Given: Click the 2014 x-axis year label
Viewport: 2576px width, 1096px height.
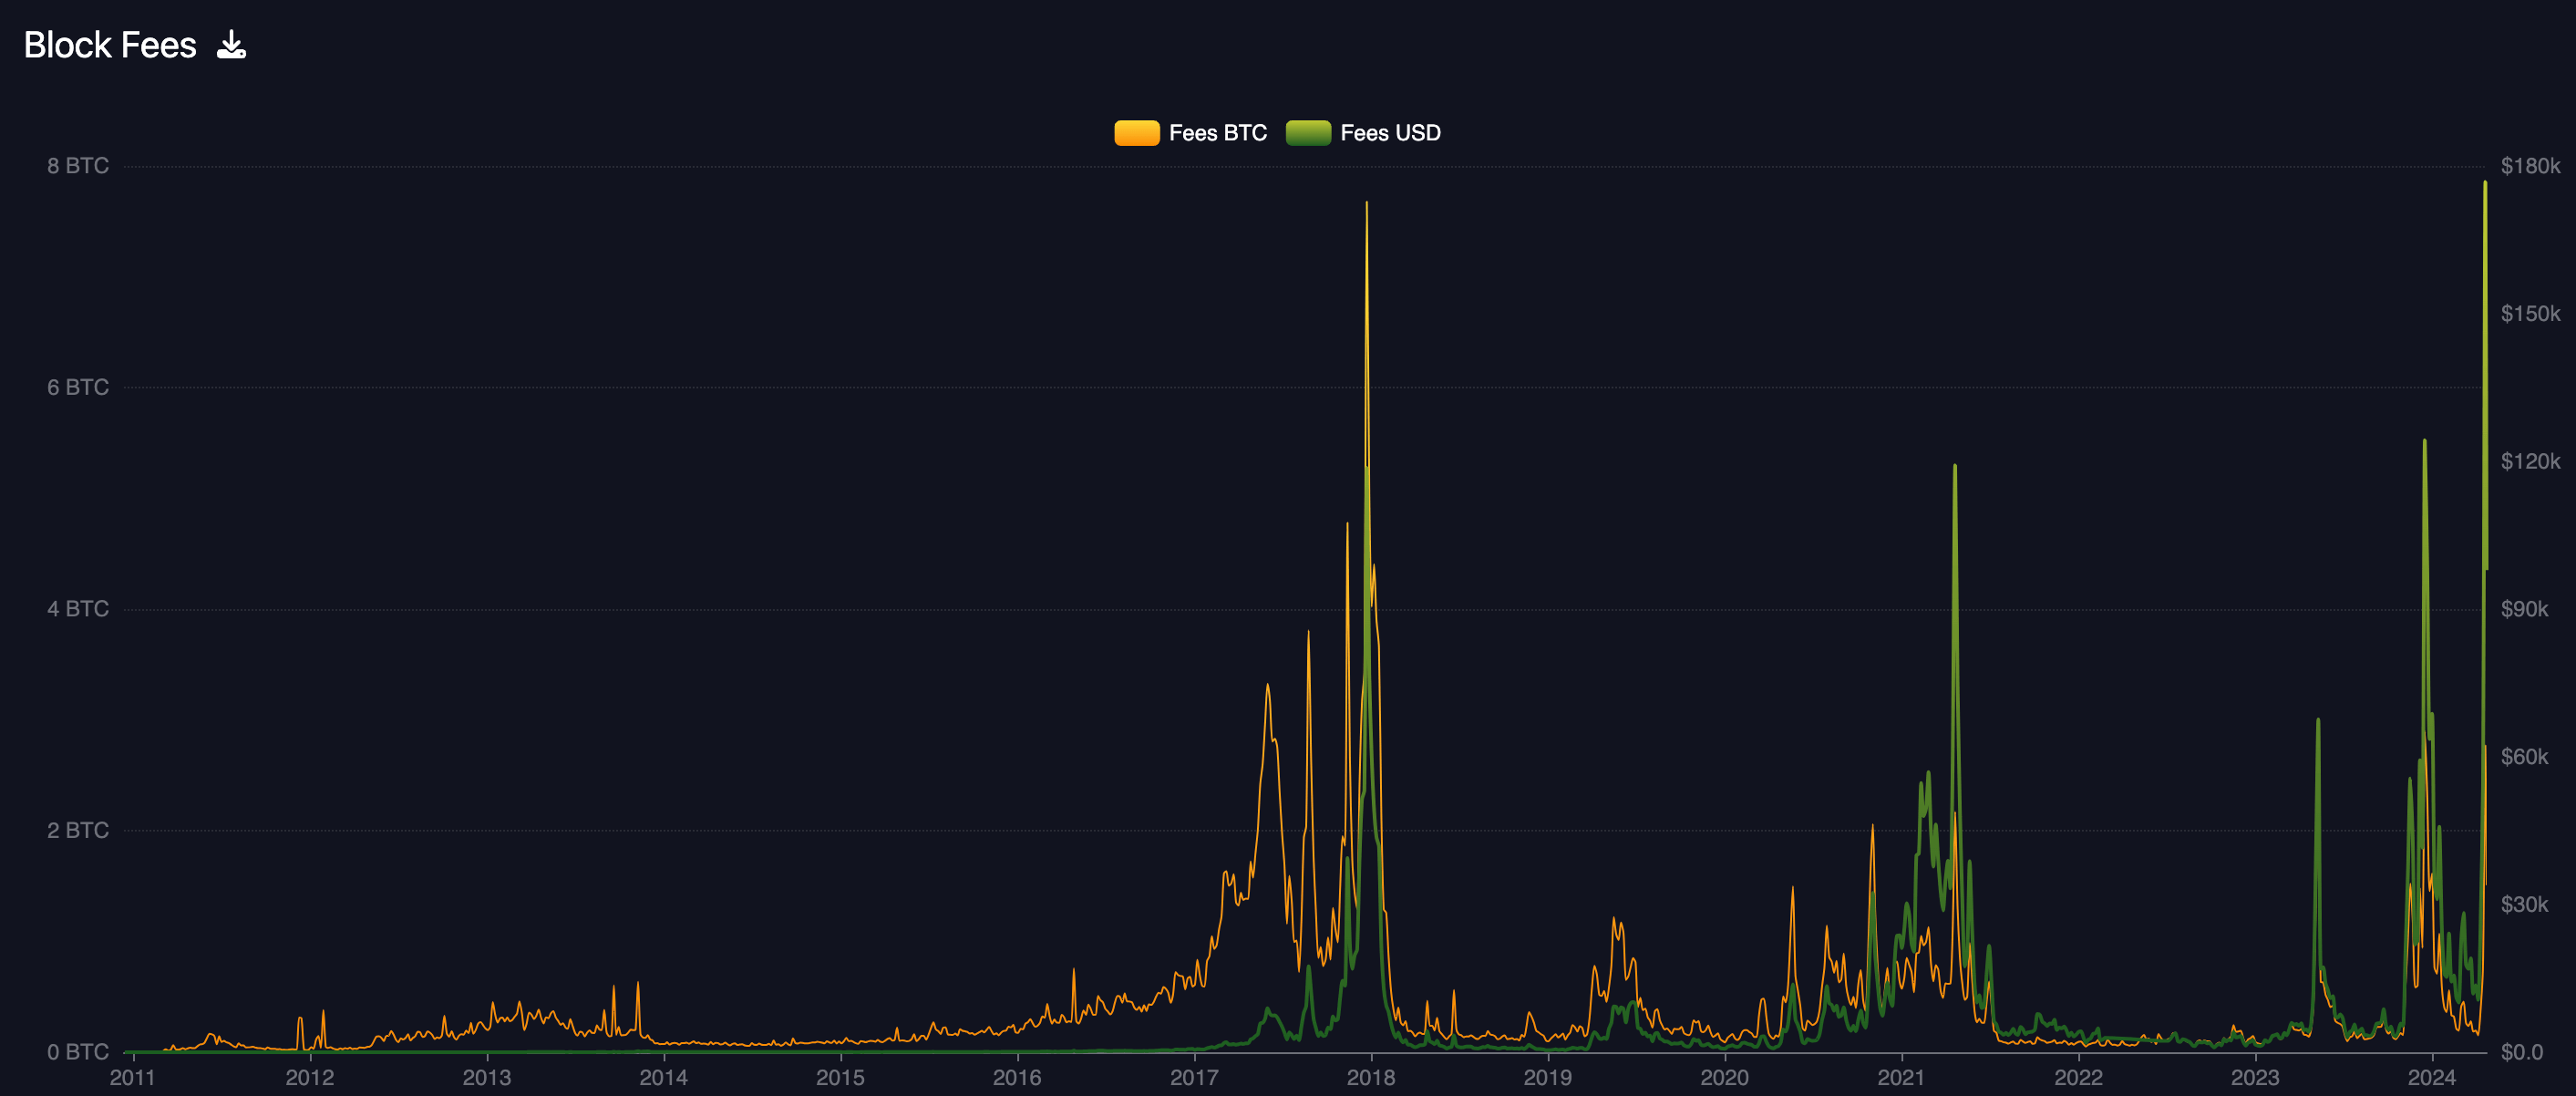Looking at the screenshot, I should pyautogui.click(x=663, y=1077).
